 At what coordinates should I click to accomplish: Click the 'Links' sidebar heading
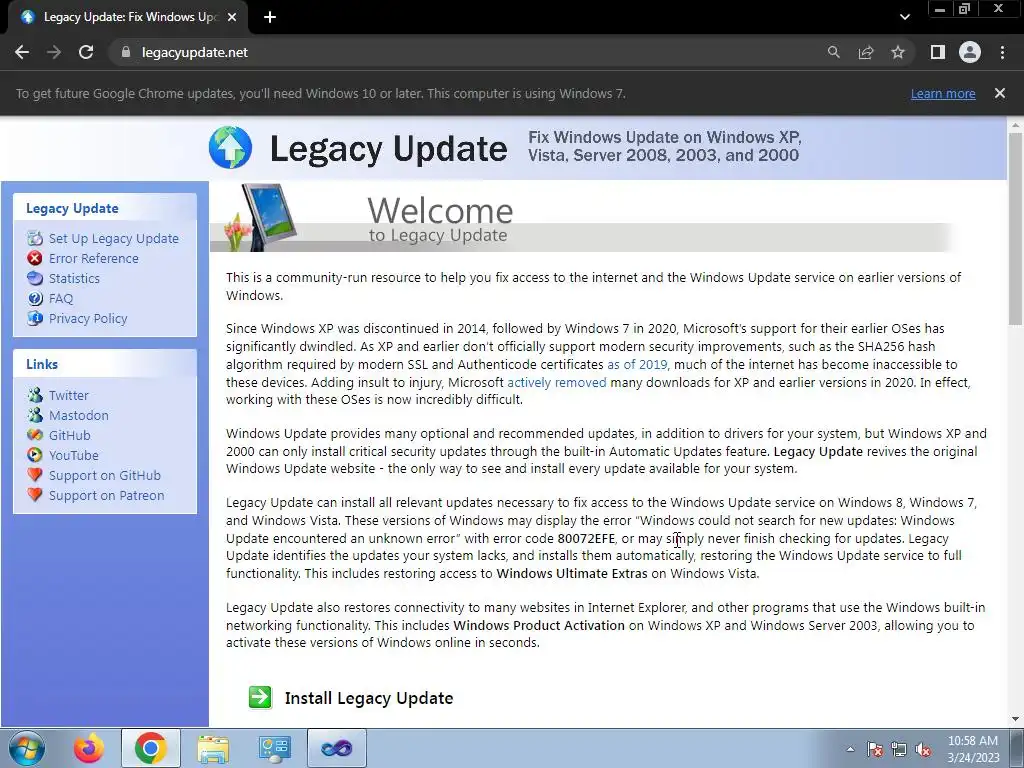click(42, 364)
